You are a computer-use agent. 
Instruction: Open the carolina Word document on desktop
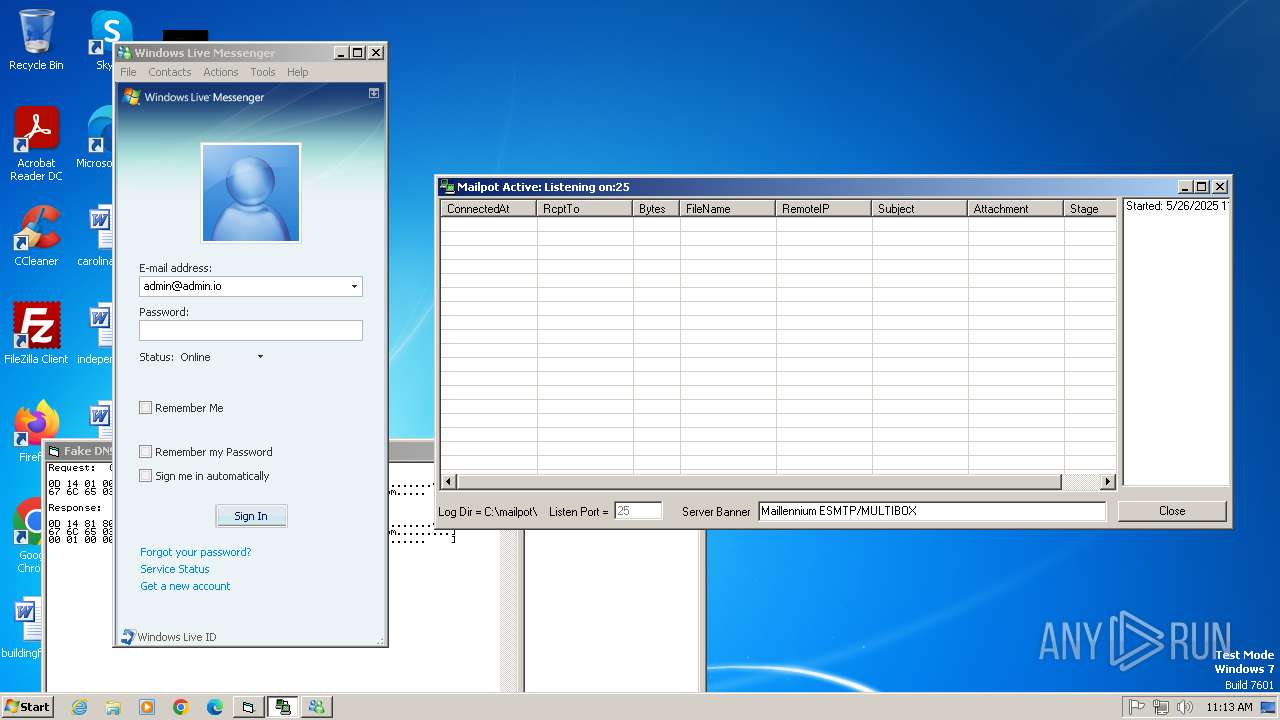tap(99, 236)
